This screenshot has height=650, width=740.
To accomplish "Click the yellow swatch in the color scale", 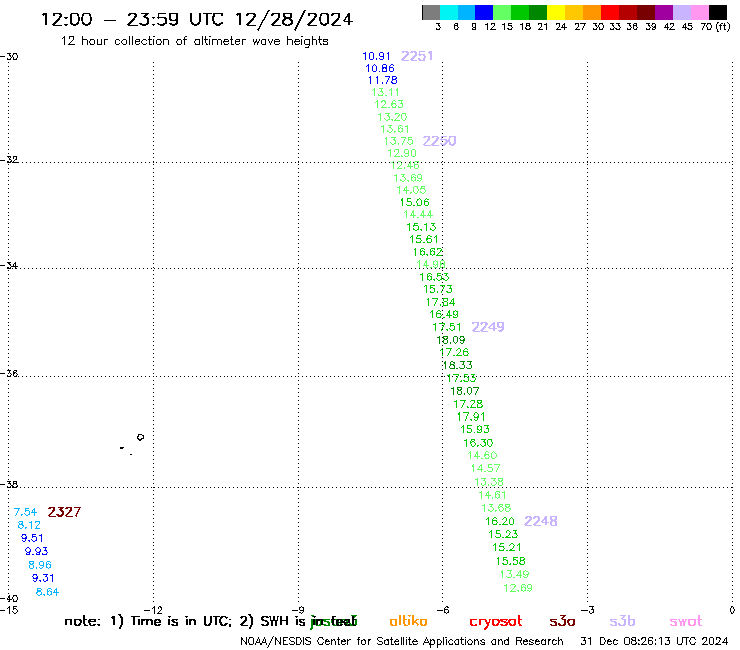I will [556, 12].
